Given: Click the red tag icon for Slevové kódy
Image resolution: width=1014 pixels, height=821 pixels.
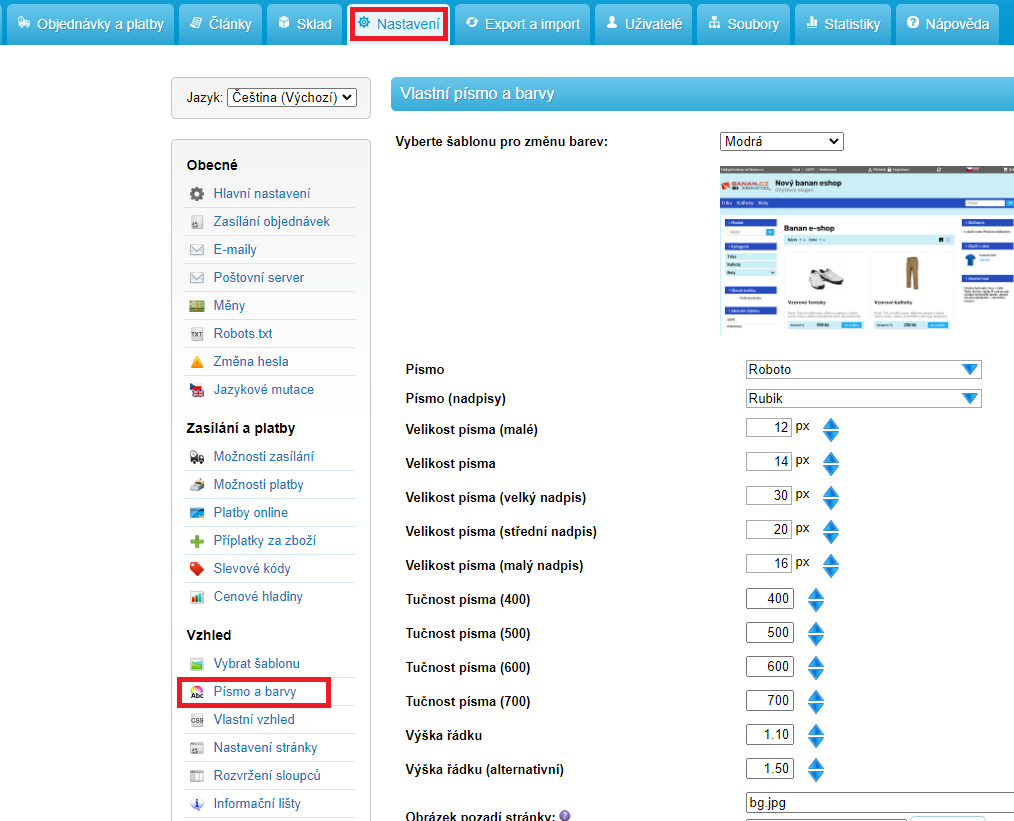Looking at the screenshot, I should [197, 569].
